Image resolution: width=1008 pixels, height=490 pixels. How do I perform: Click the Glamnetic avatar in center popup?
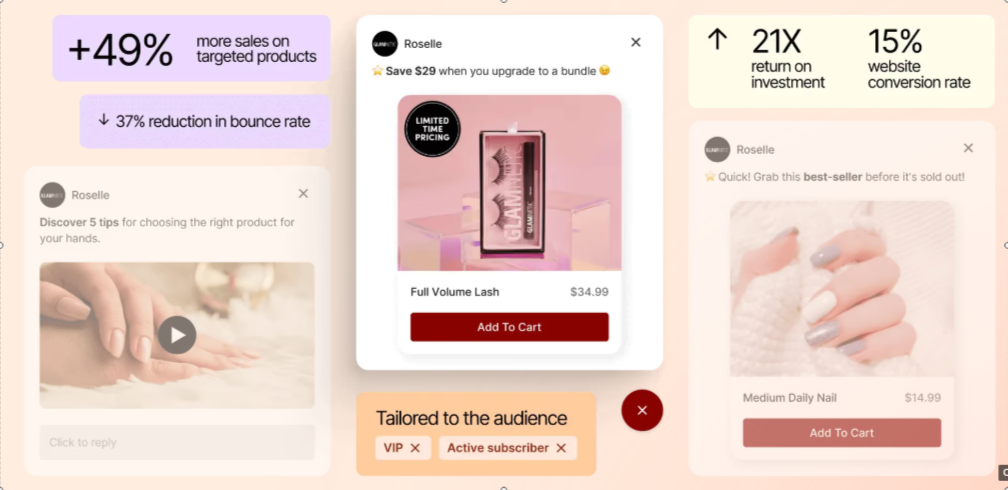pos(384,44)
